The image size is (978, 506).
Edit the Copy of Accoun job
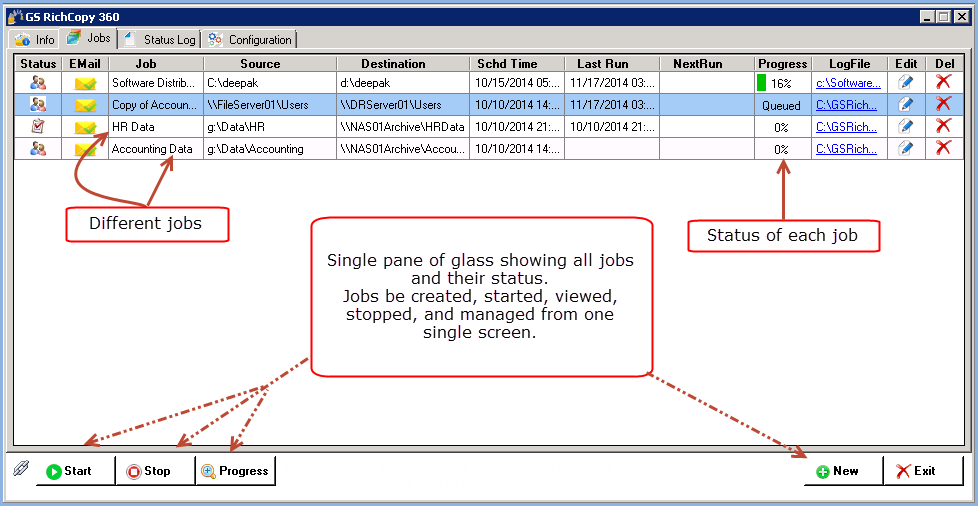pos(905,104)
